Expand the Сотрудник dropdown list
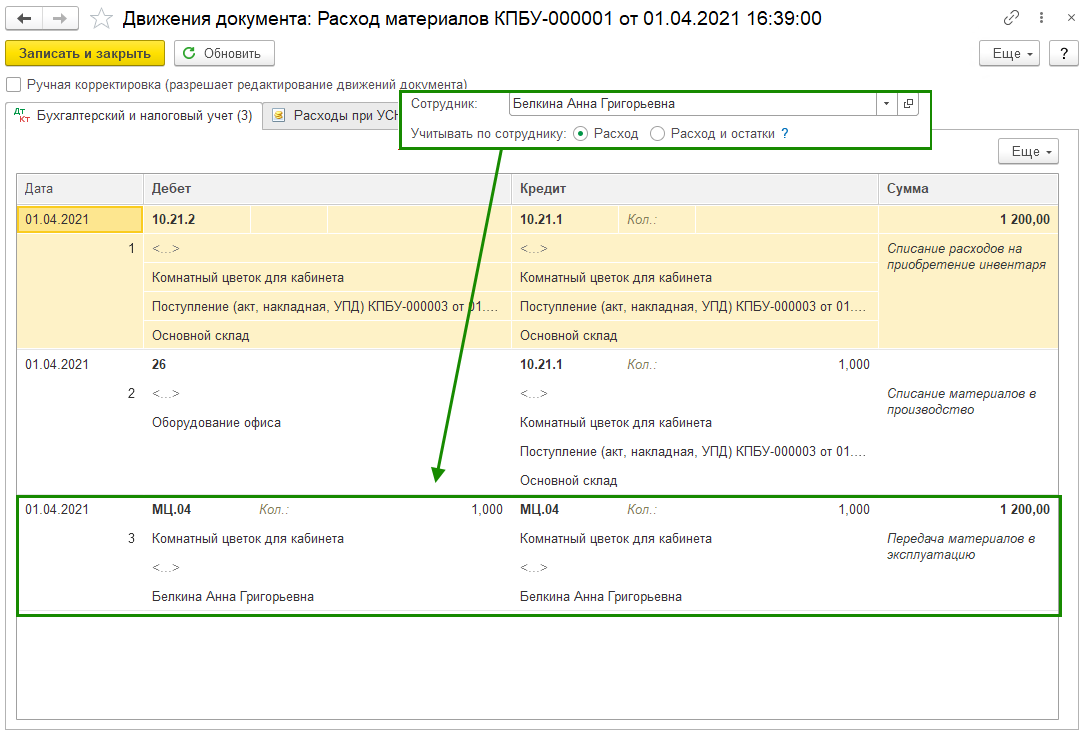The width and height of the screenshot is (1080, 733). point(886,104)
